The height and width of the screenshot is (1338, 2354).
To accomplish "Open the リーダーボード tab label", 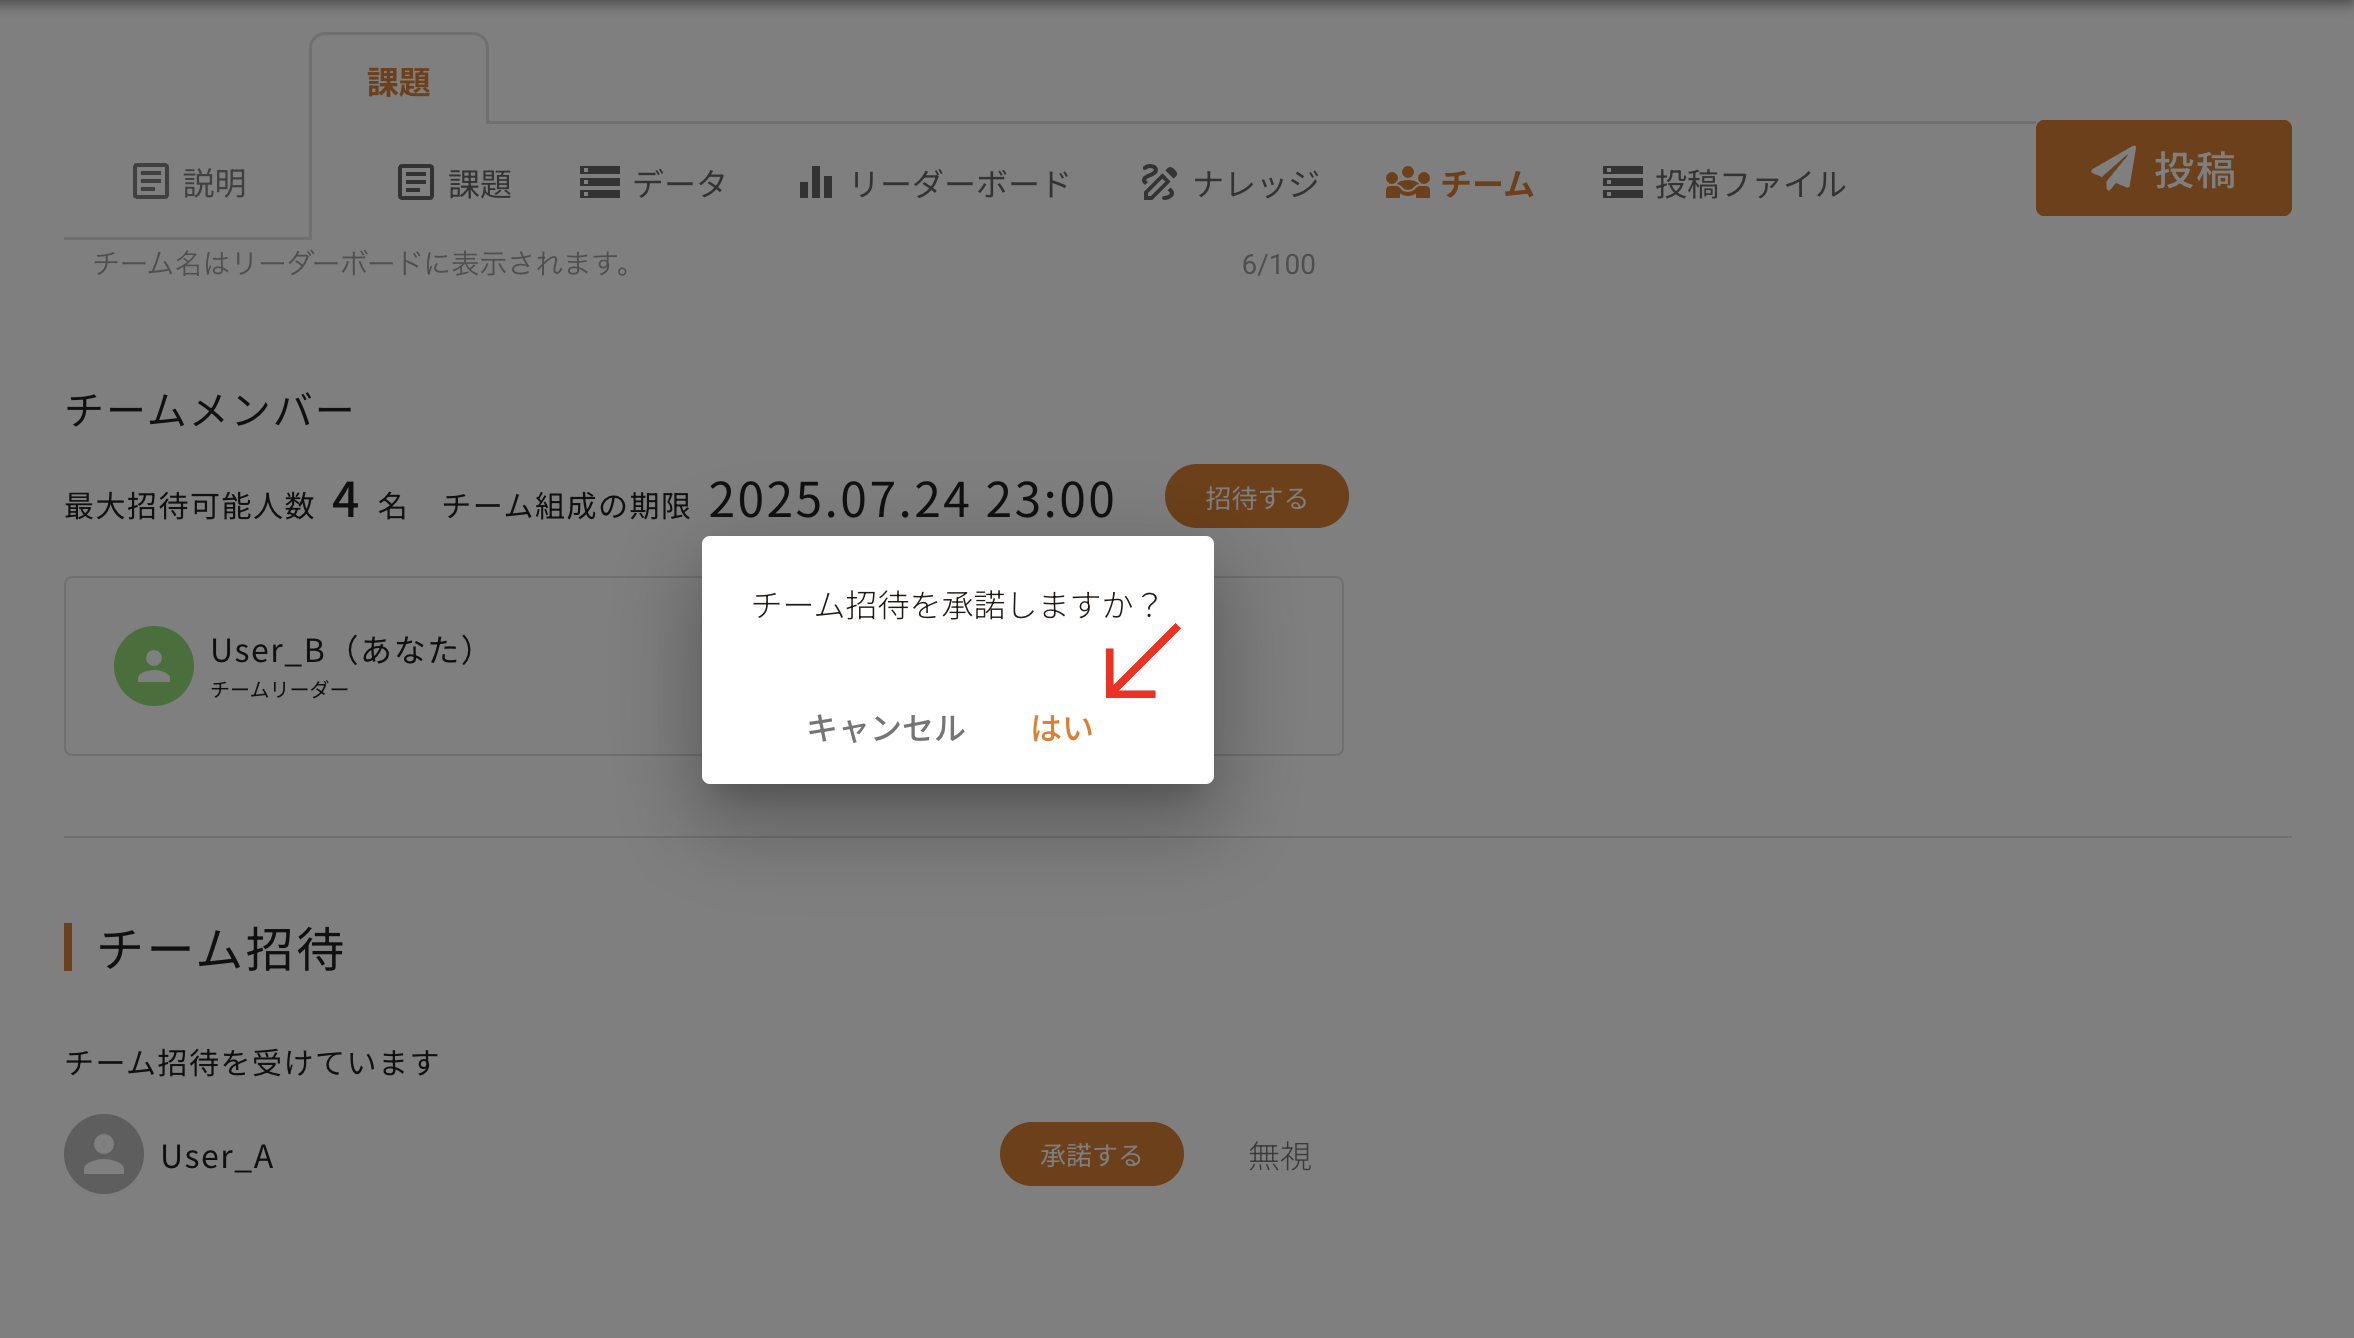I will pos(959,183).
